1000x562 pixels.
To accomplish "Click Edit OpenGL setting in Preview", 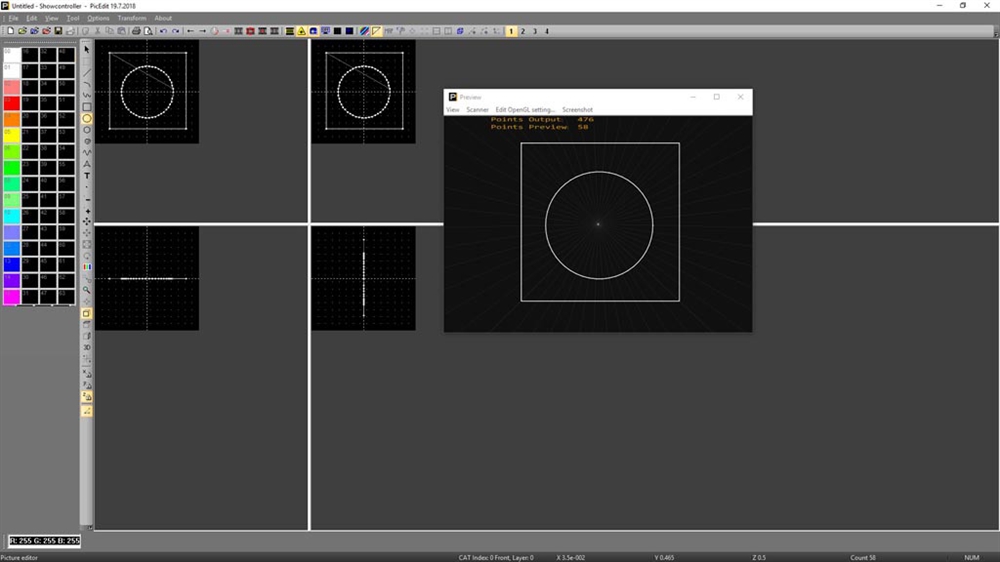I will point(525,110).
